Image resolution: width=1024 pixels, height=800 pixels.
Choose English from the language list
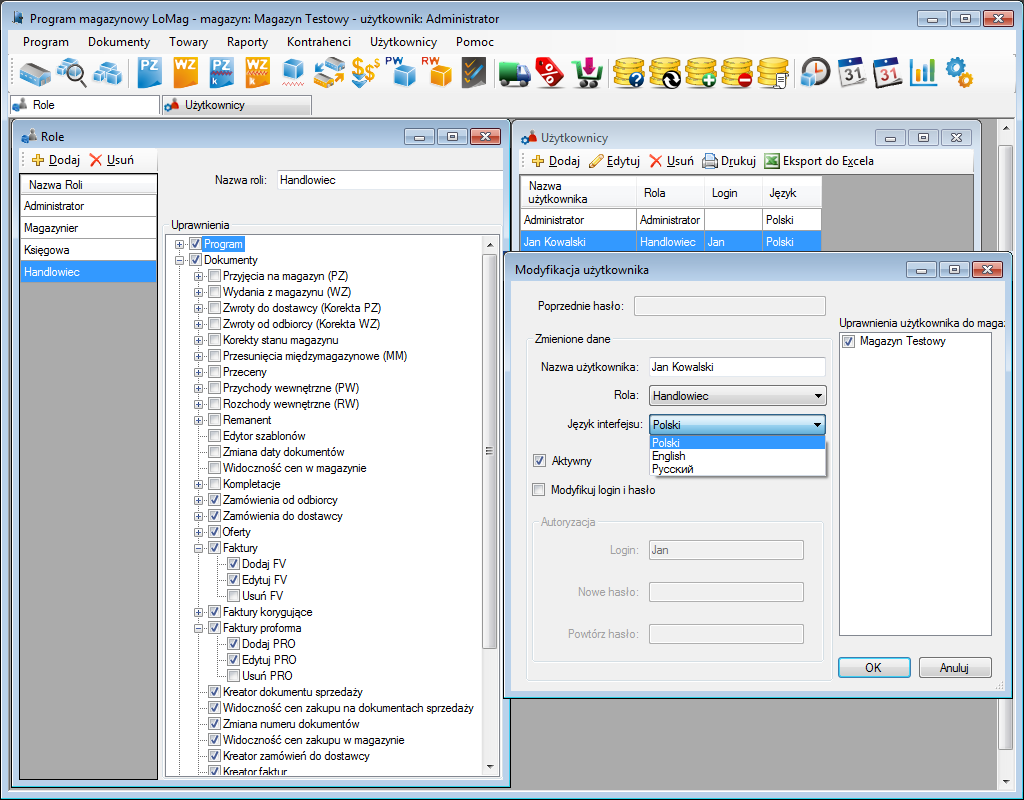(x=669, y=456)
